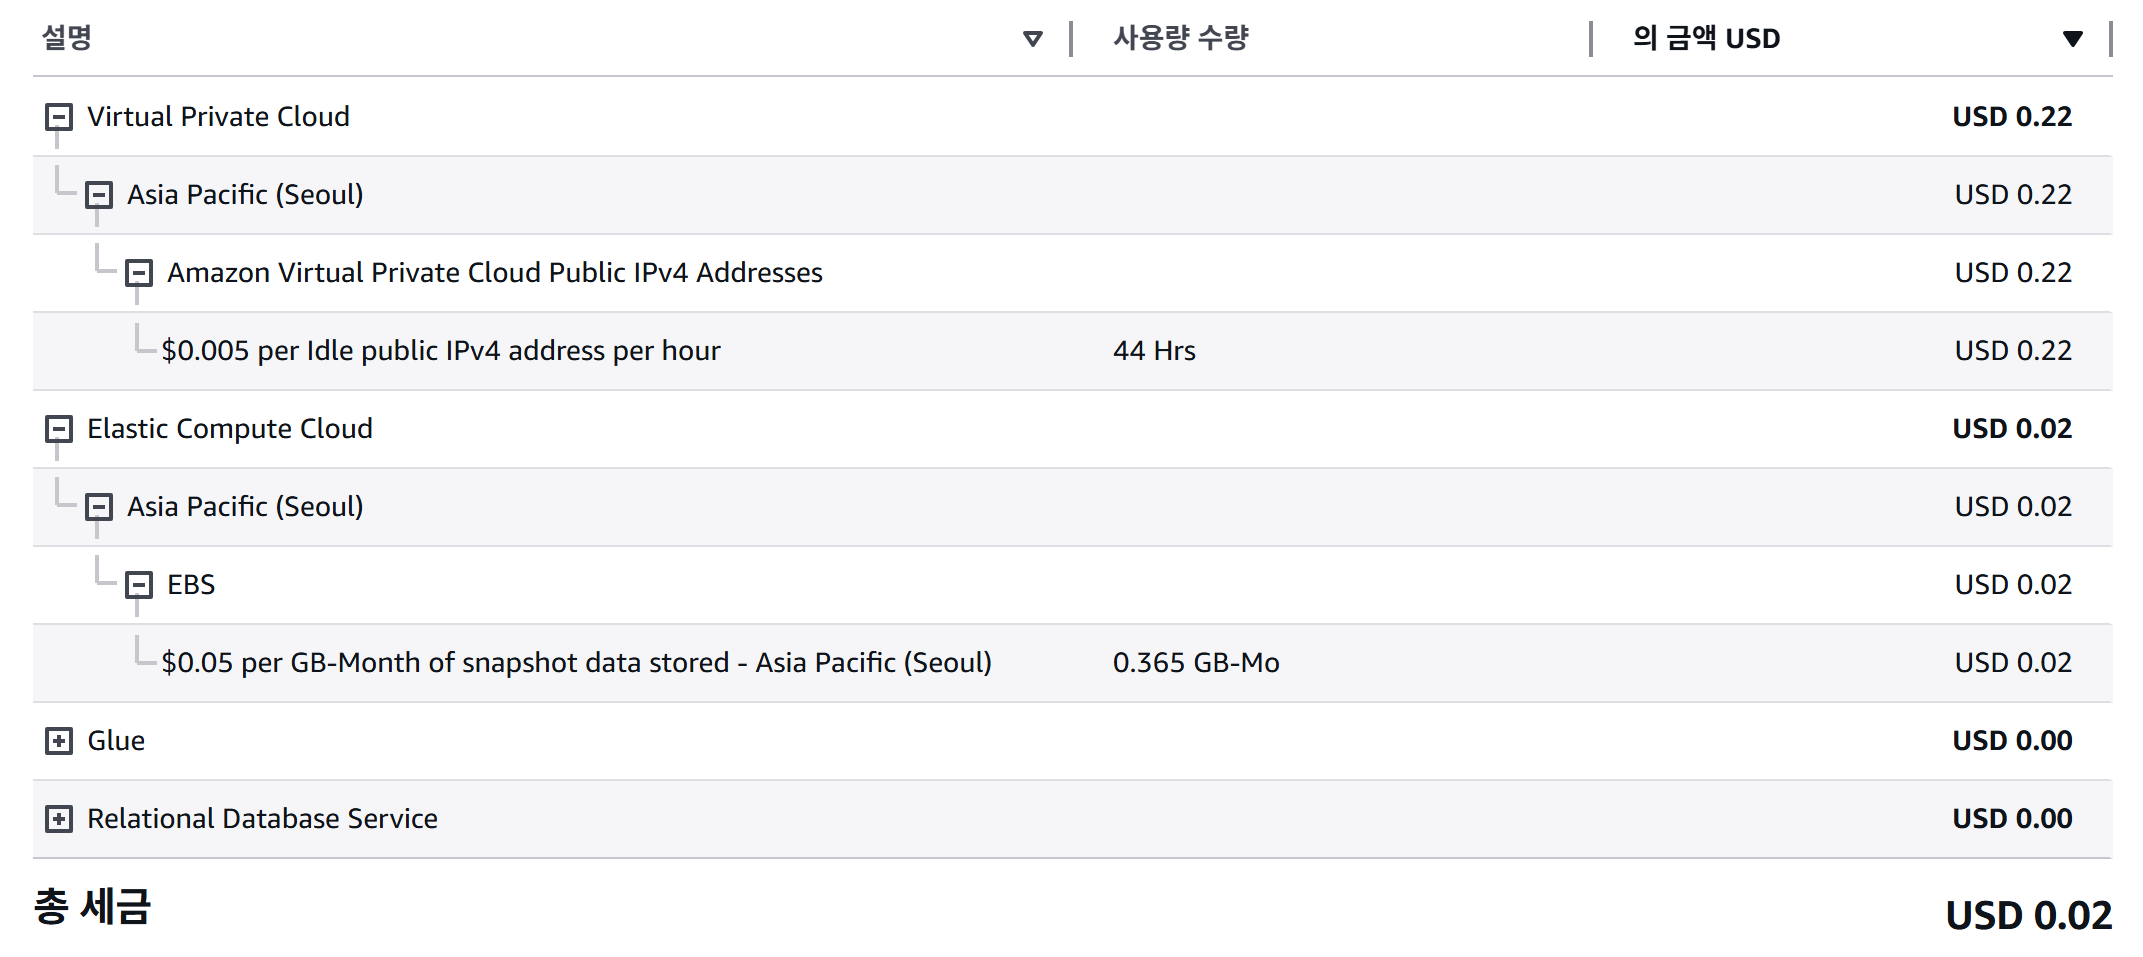Select '$0.005 per Idle public IPv4 address' line
This screenshot has width=2143, height=957.
(441, 351)
